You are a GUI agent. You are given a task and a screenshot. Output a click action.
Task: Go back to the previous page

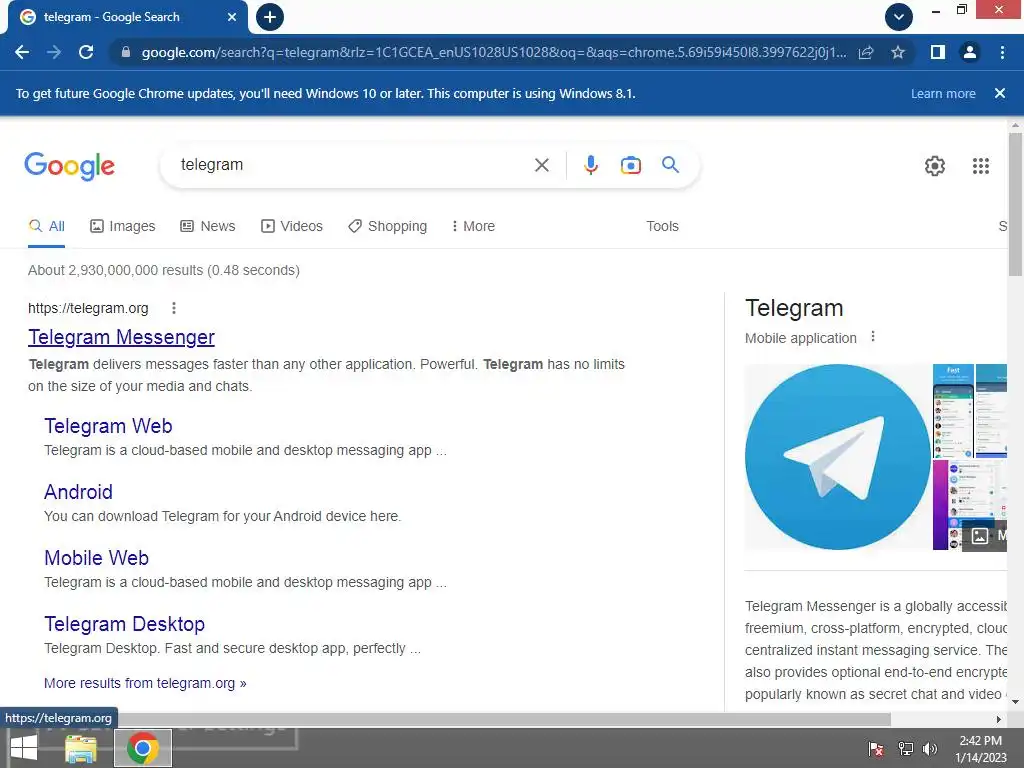click(x=22, y=52)
